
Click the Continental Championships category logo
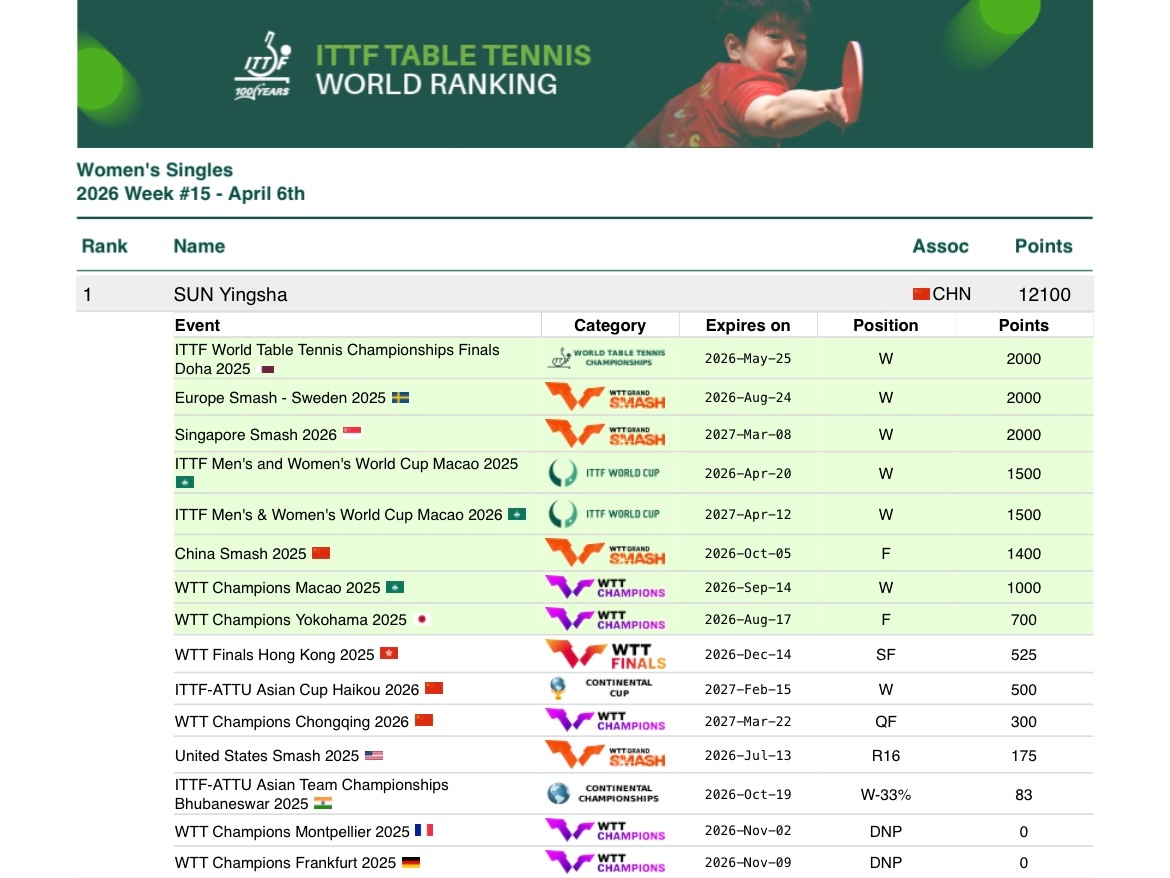pyautogui.click(x=603, y=793)
